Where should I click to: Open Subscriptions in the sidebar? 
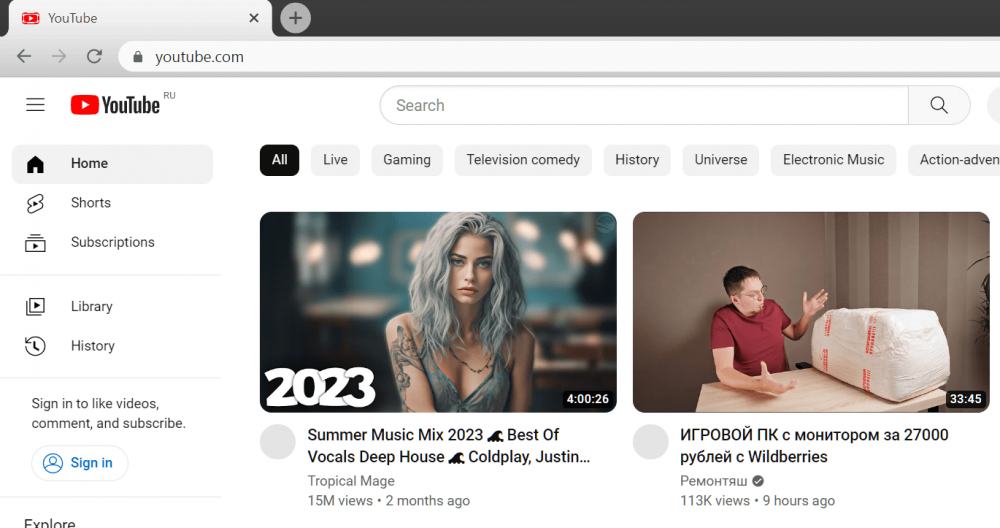point(112,243)
